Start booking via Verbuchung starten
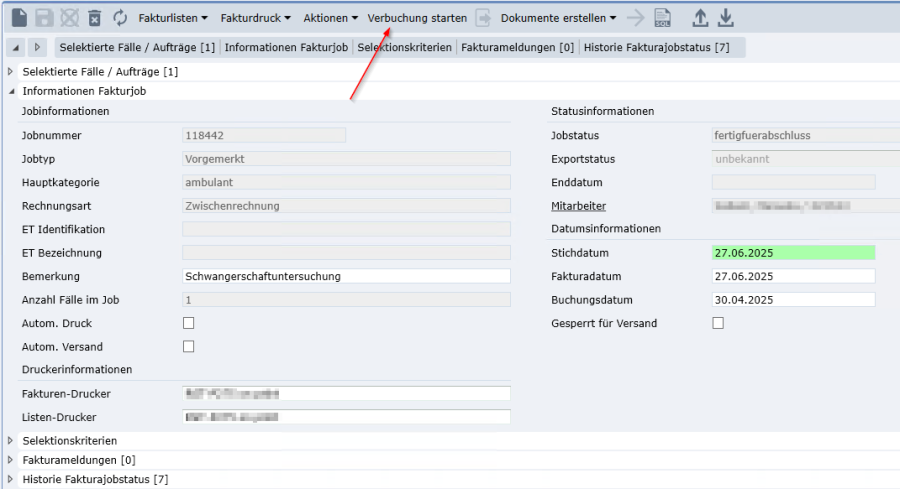 click(x=417, y=18)
